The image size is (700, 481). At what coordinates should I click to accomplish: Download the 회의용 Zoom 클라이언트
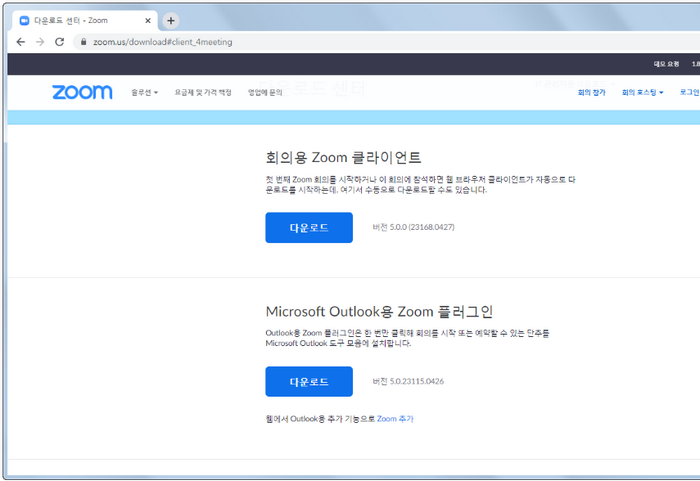[x=309, y=228]
